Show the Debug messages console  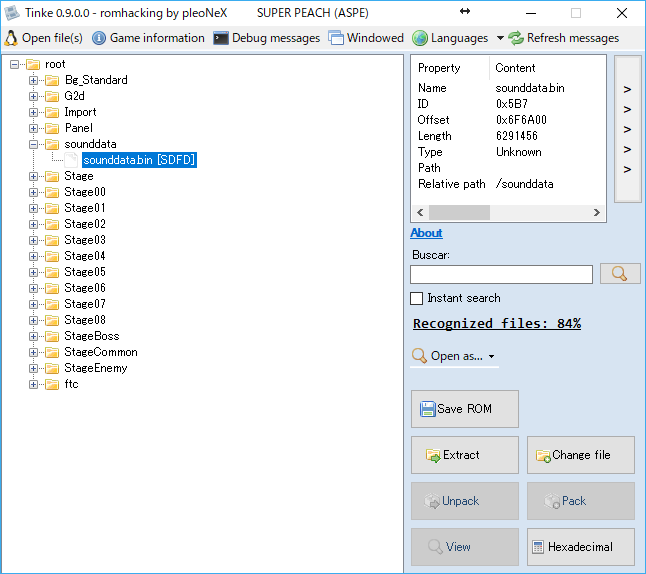[x=267, y=38]
